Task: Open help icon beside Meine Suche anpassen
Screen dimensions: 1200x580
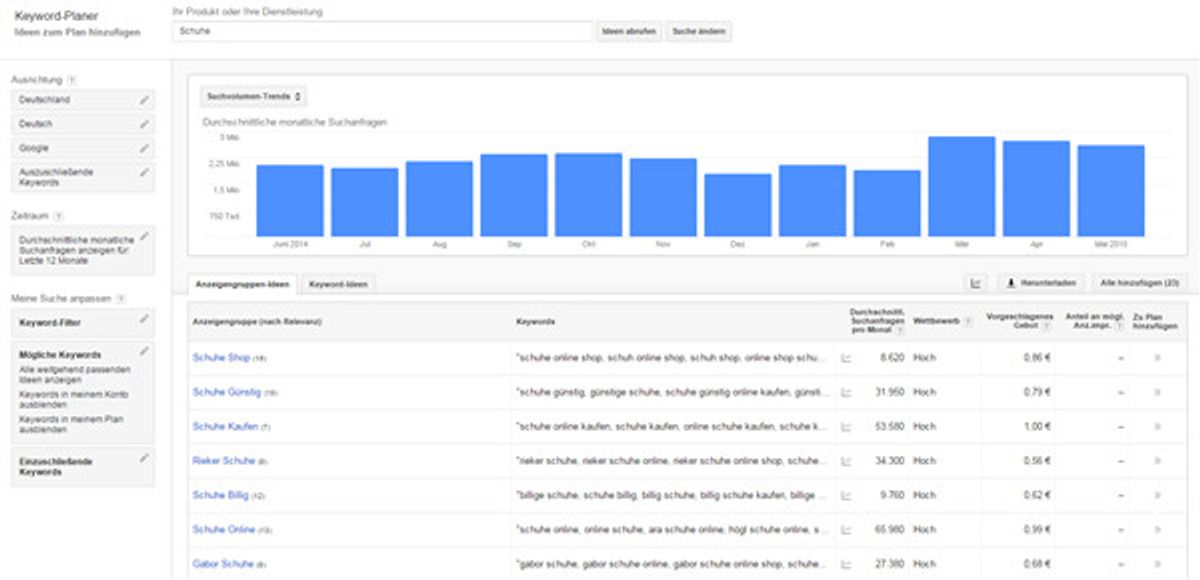Action: [x=120, y=298]
